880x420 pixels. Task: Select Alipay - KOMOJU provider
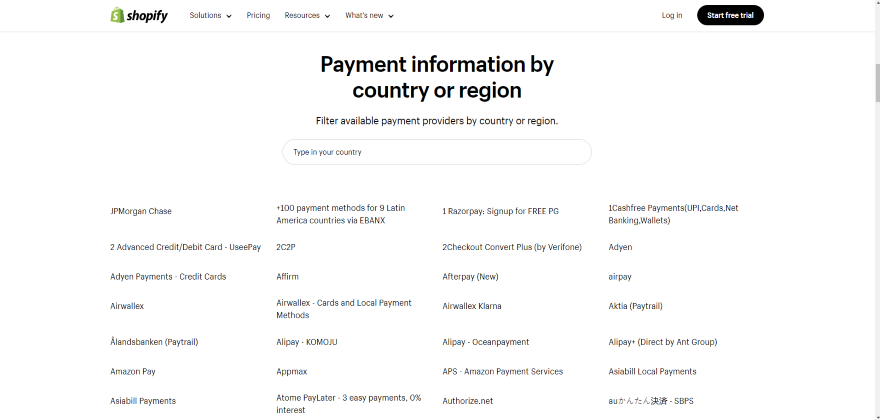(x=306, y=342)
